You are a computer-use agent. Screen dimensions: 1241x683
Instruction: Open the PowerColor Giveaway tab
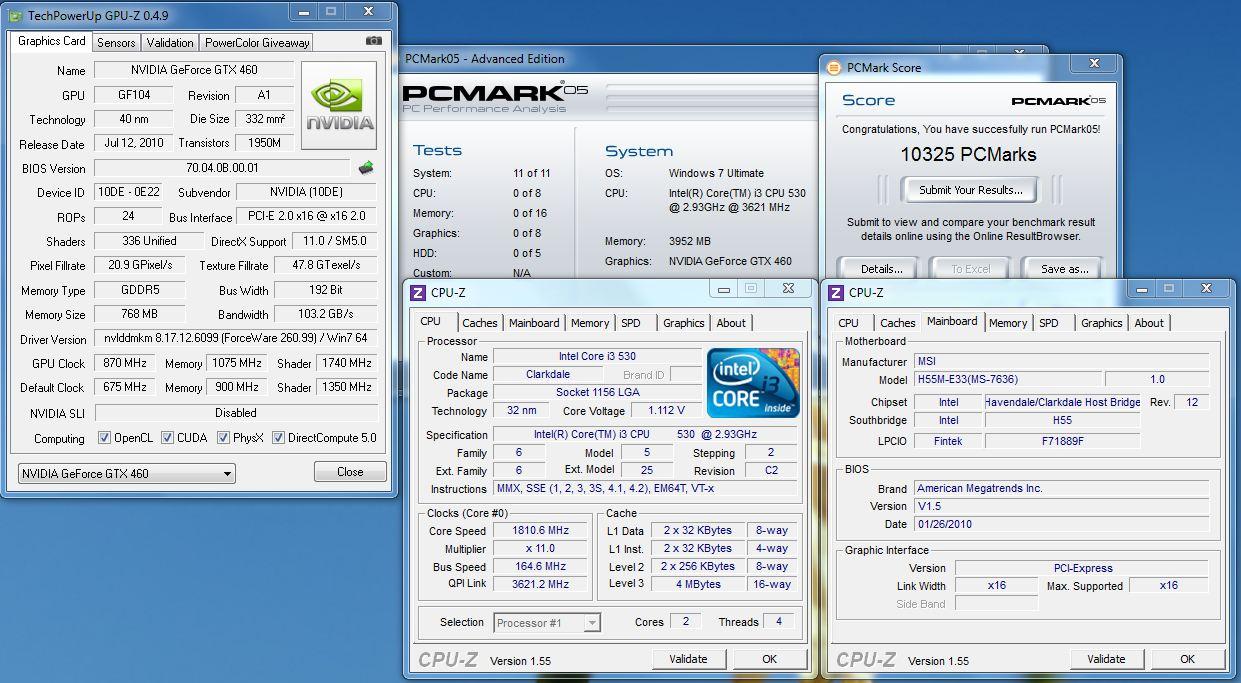257,43
